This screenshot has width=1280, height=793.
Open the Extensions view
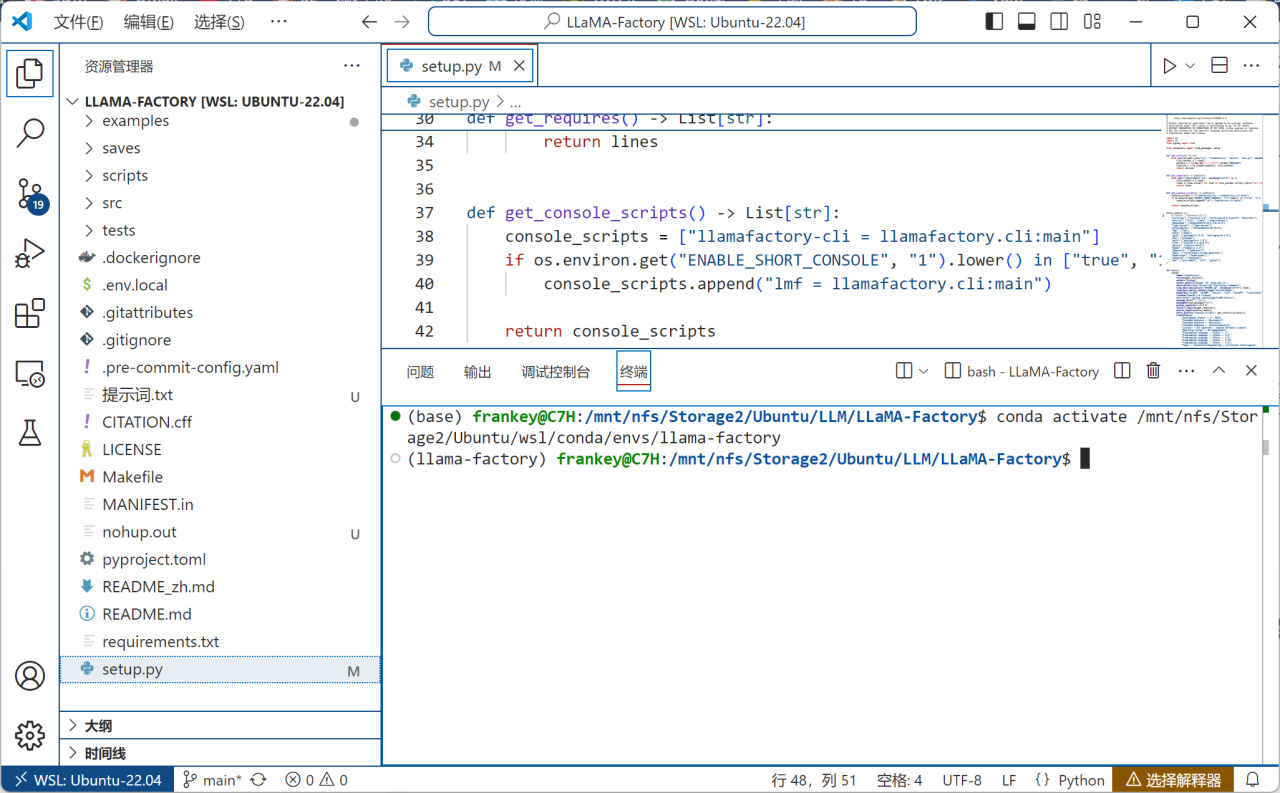(30, 314)
